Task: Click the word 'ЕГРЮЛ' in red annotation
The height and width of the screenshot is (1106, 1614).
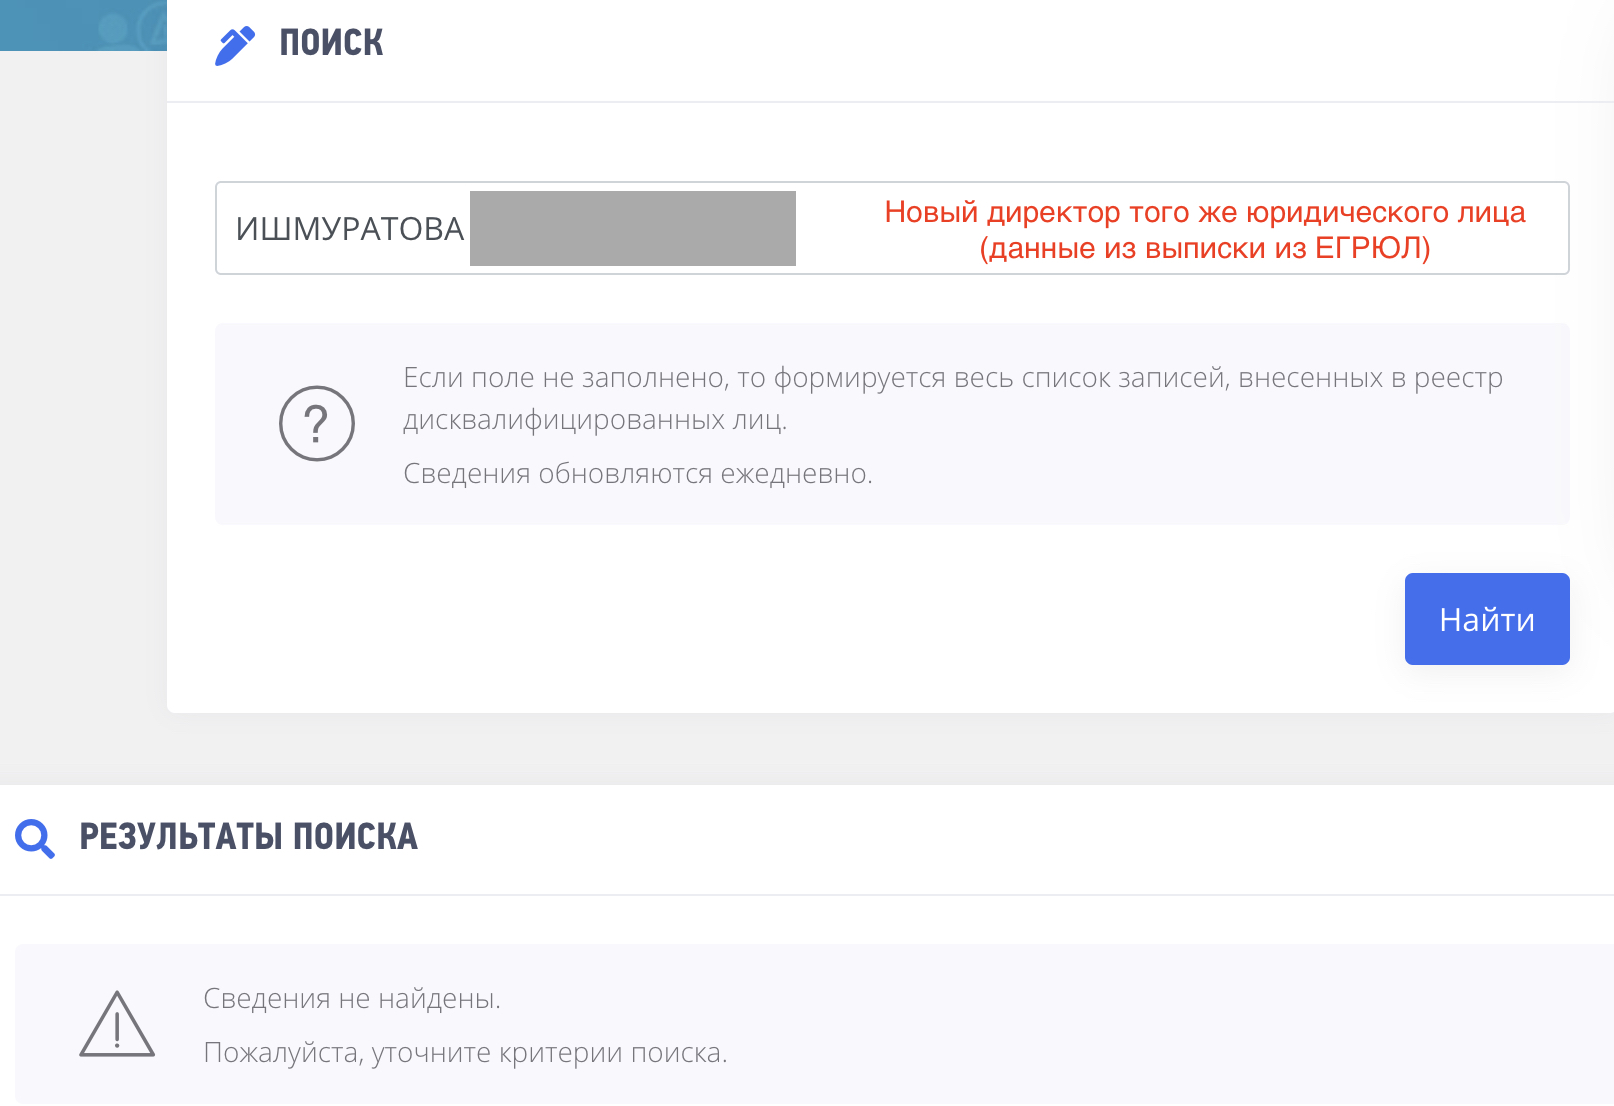Action: tap(1371, 247)
